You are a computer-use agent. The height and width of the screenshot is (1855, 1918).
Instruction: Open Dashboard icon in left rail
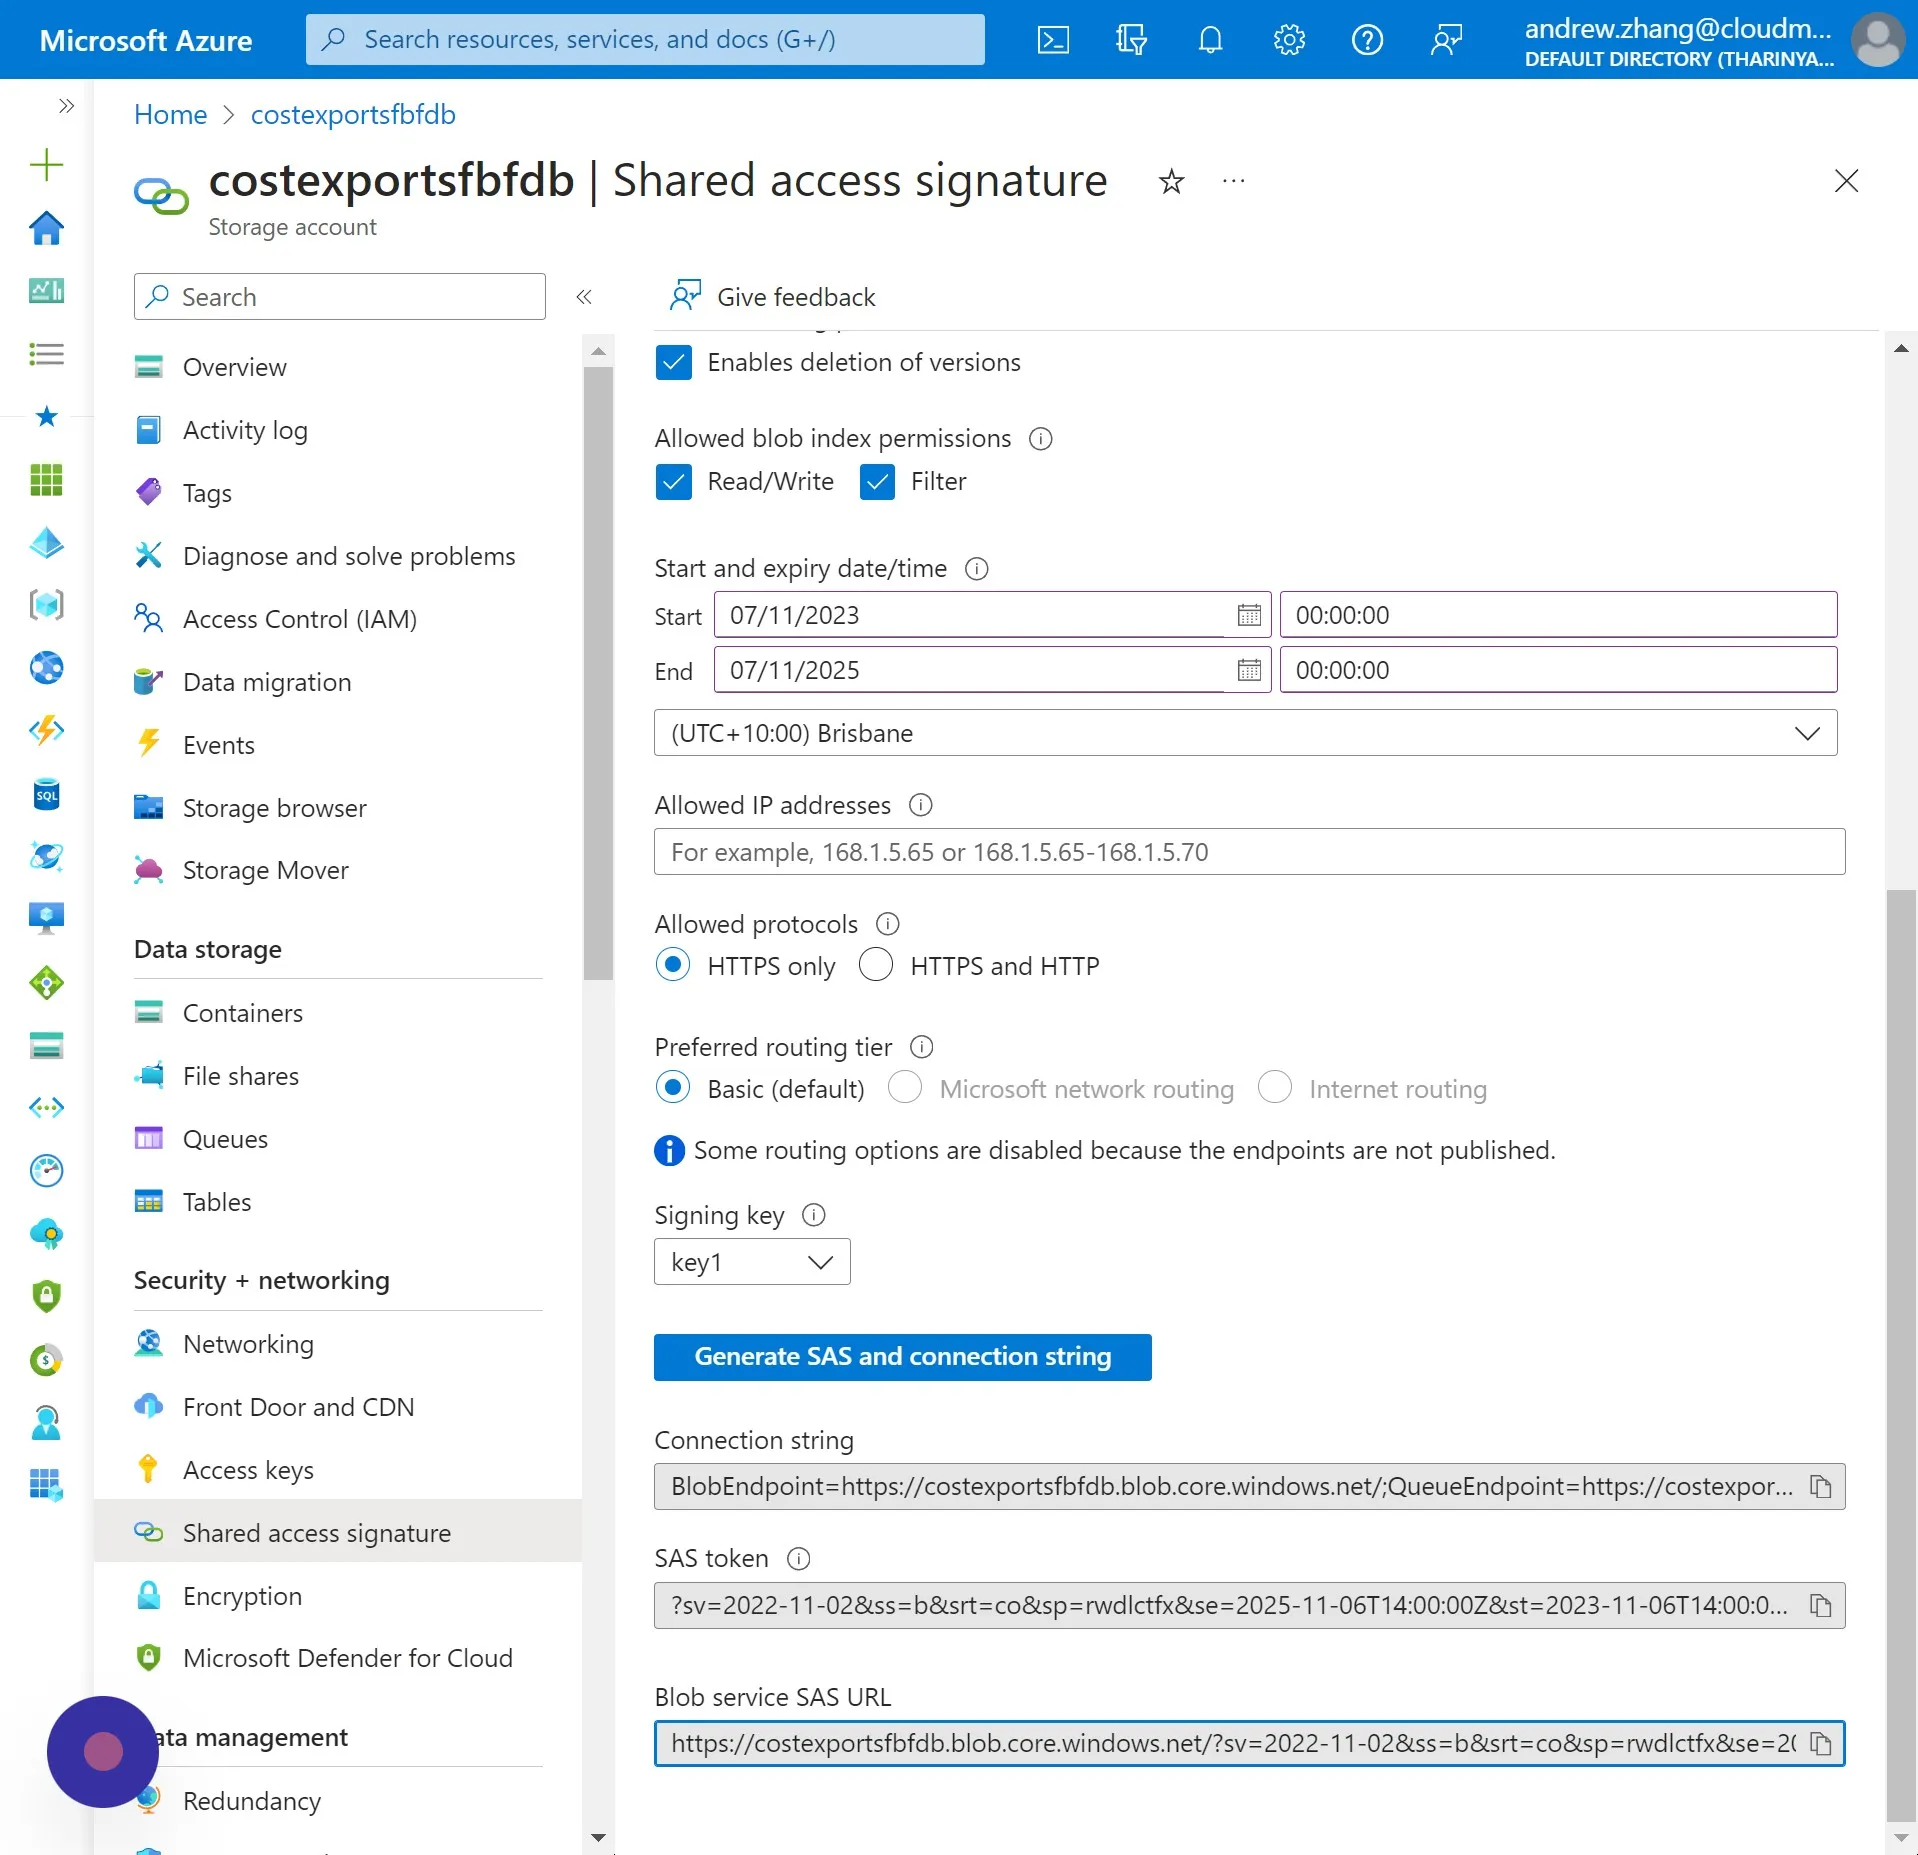46,291
